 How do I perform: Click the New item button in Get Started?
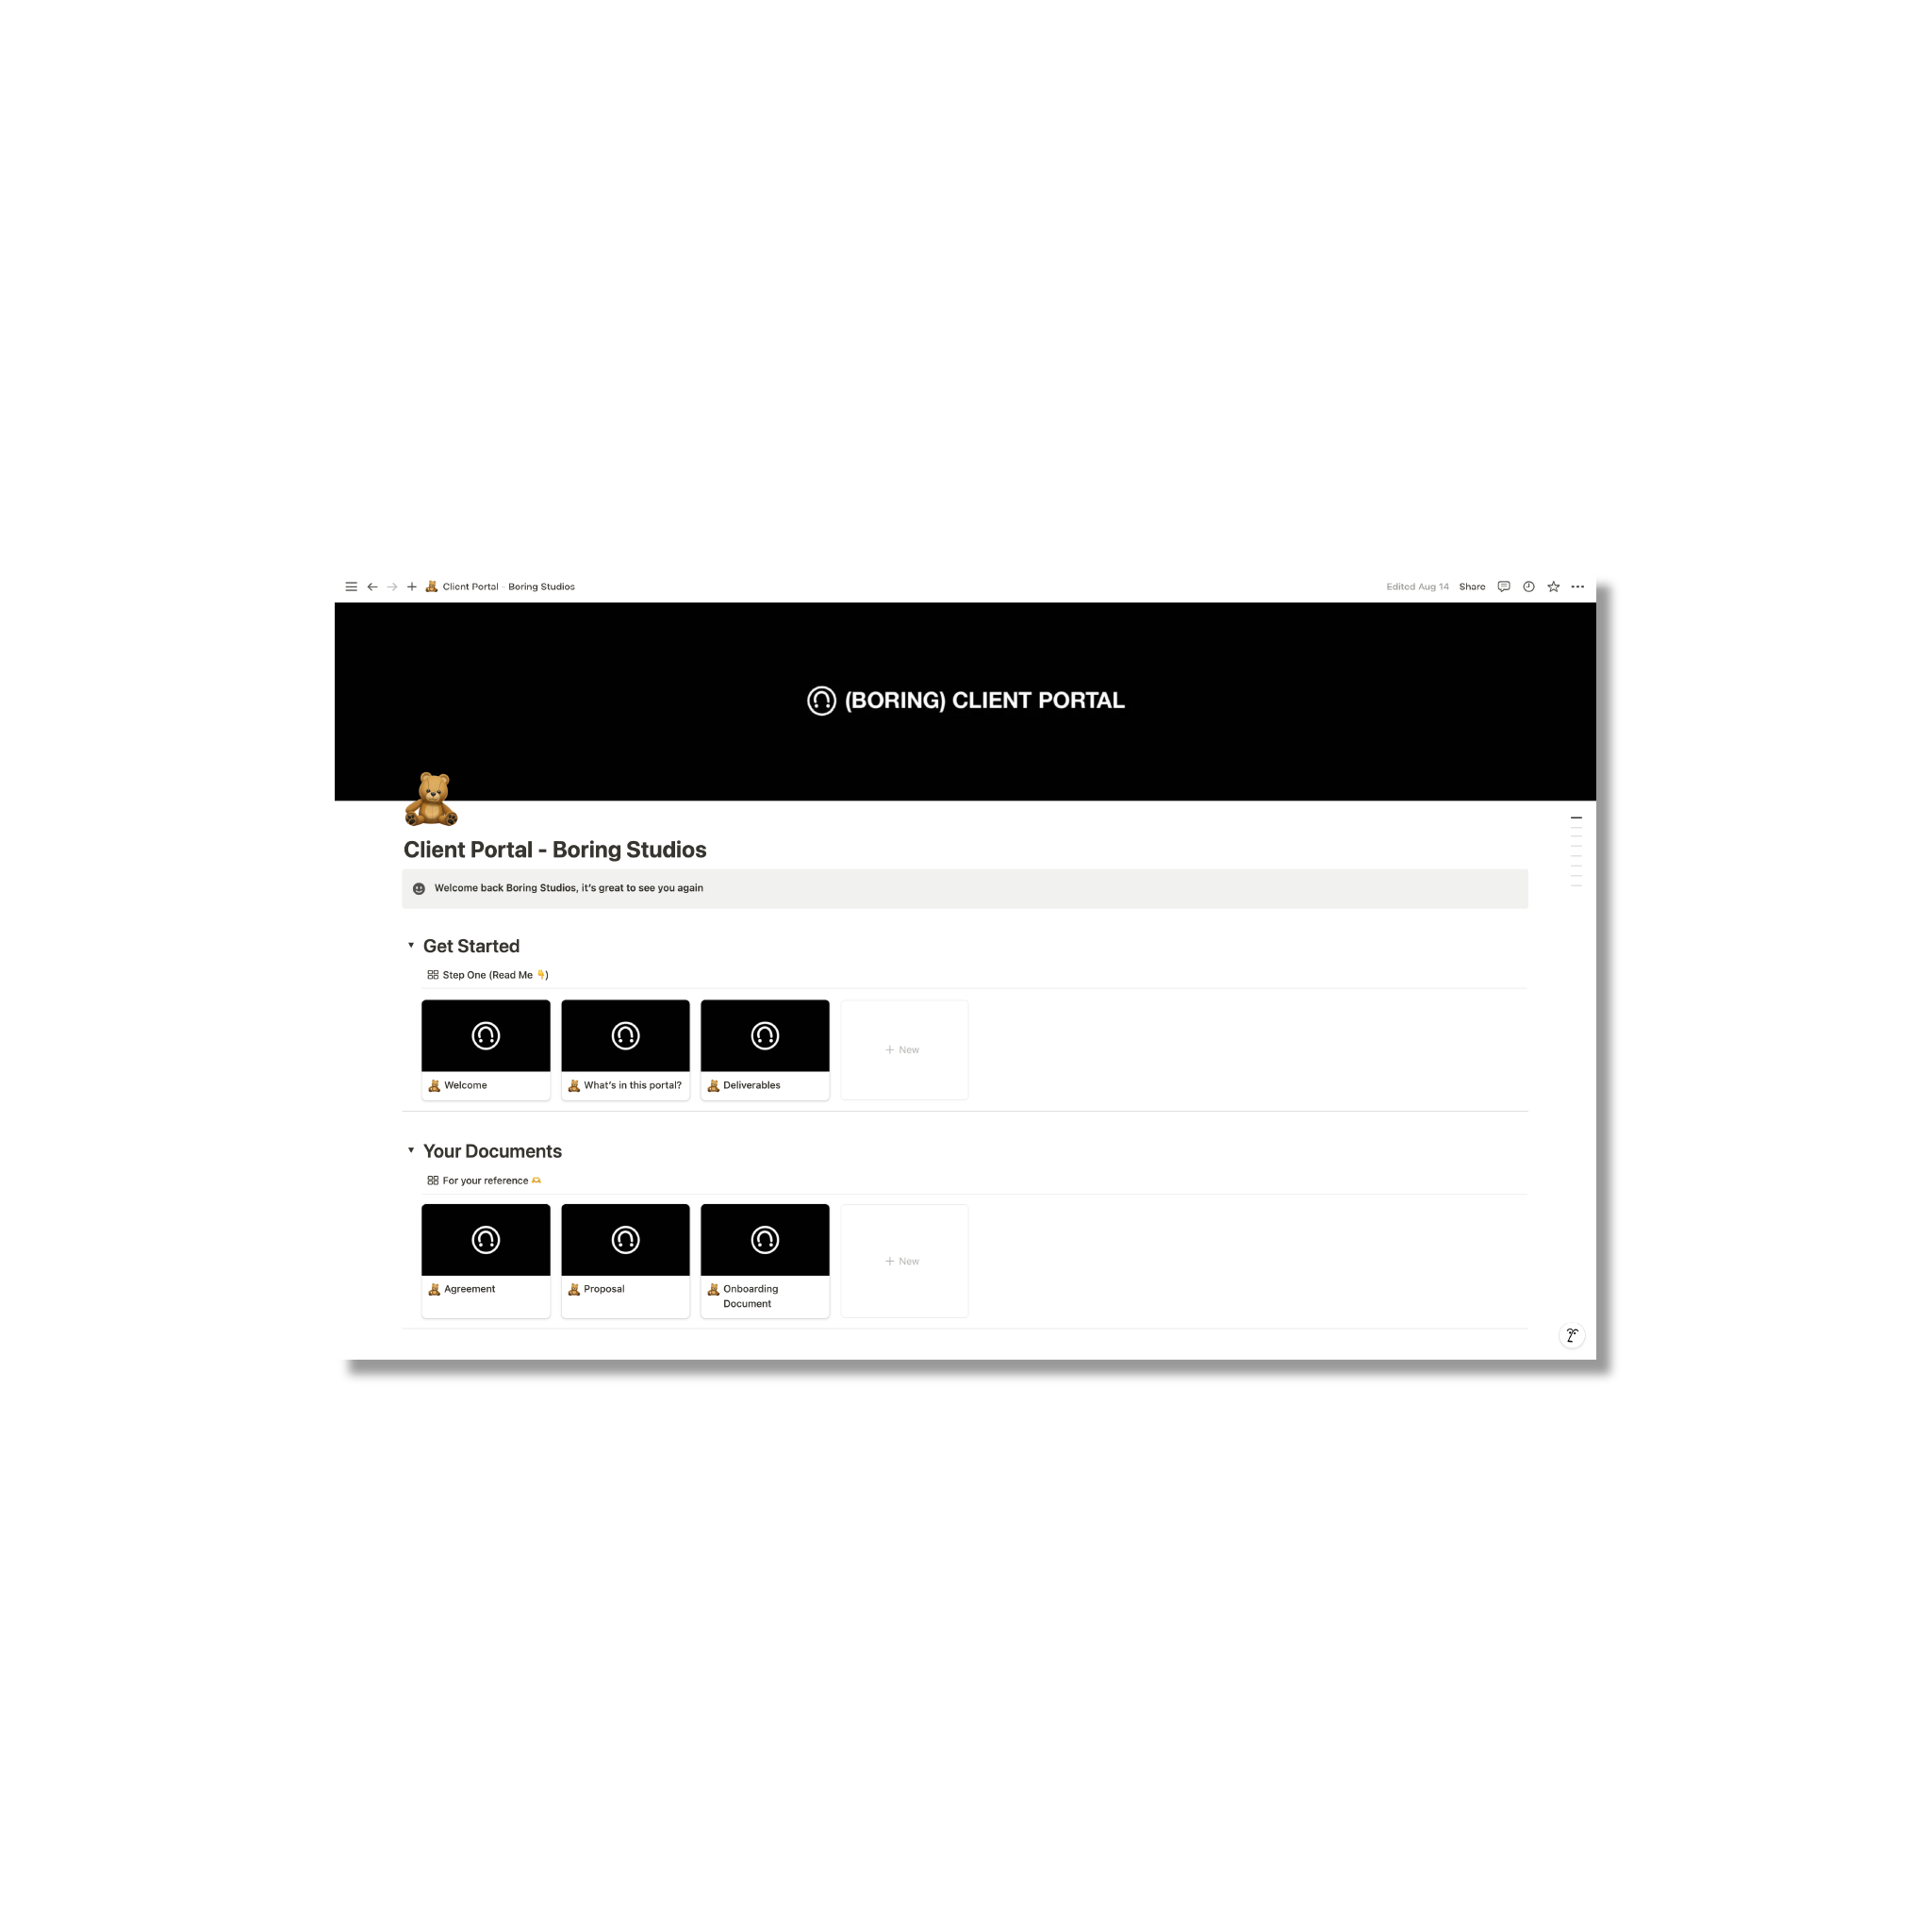point(903,1049)
